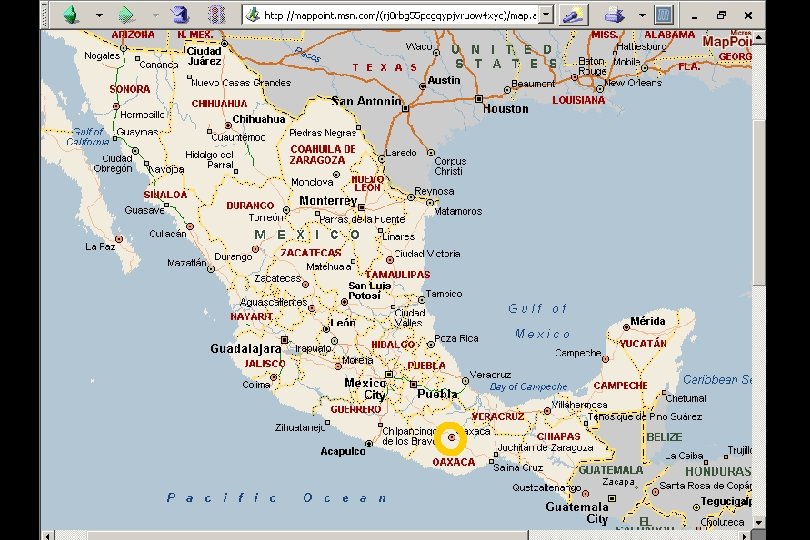
Task: Click the Ciudad Juárez label
Action: pyautogui.click(x=204, y=56)
